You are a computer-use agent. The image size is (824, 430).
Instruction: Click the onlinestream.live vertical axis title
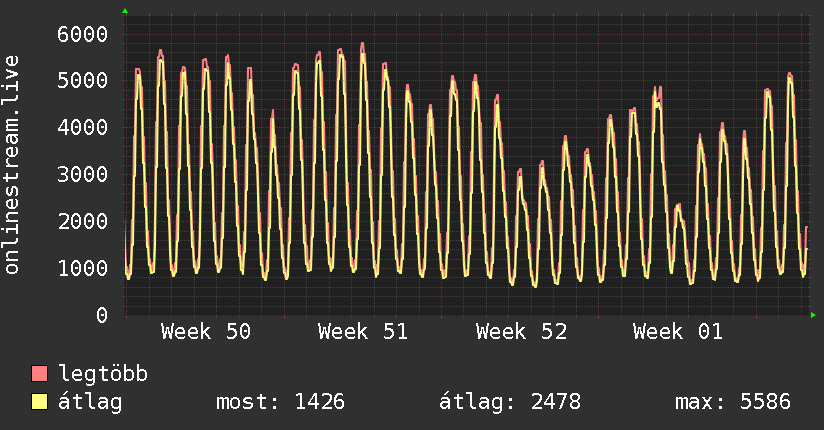[x=12, y=166]
